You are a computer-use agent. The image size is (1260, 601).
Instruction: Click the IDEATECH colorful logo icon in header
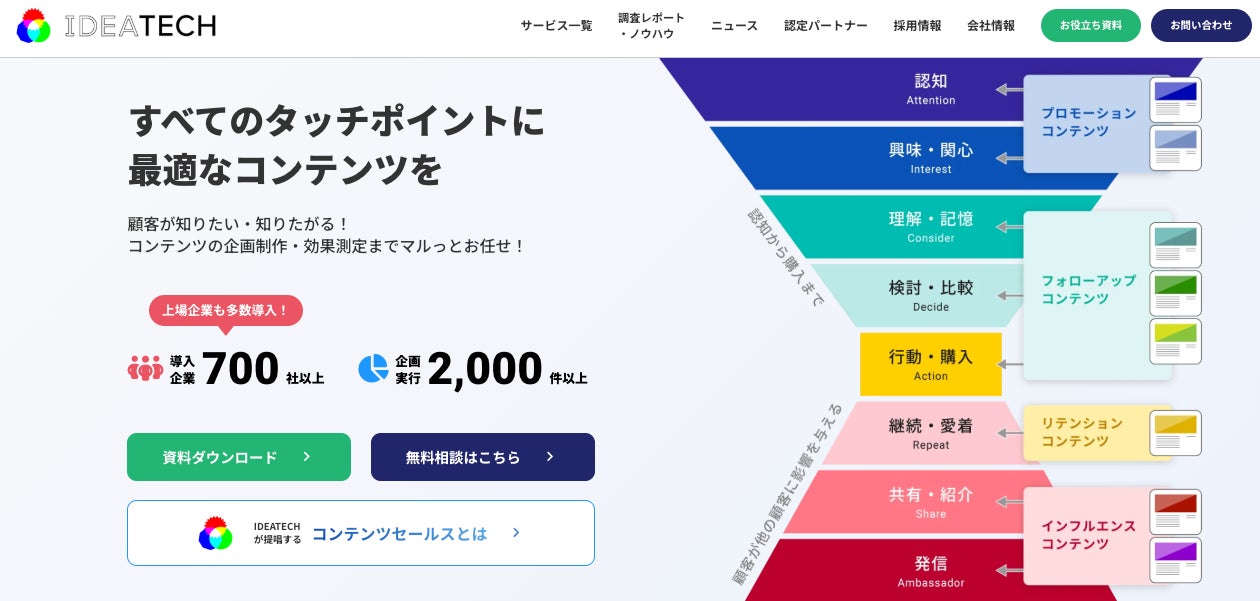pos(33,26)
